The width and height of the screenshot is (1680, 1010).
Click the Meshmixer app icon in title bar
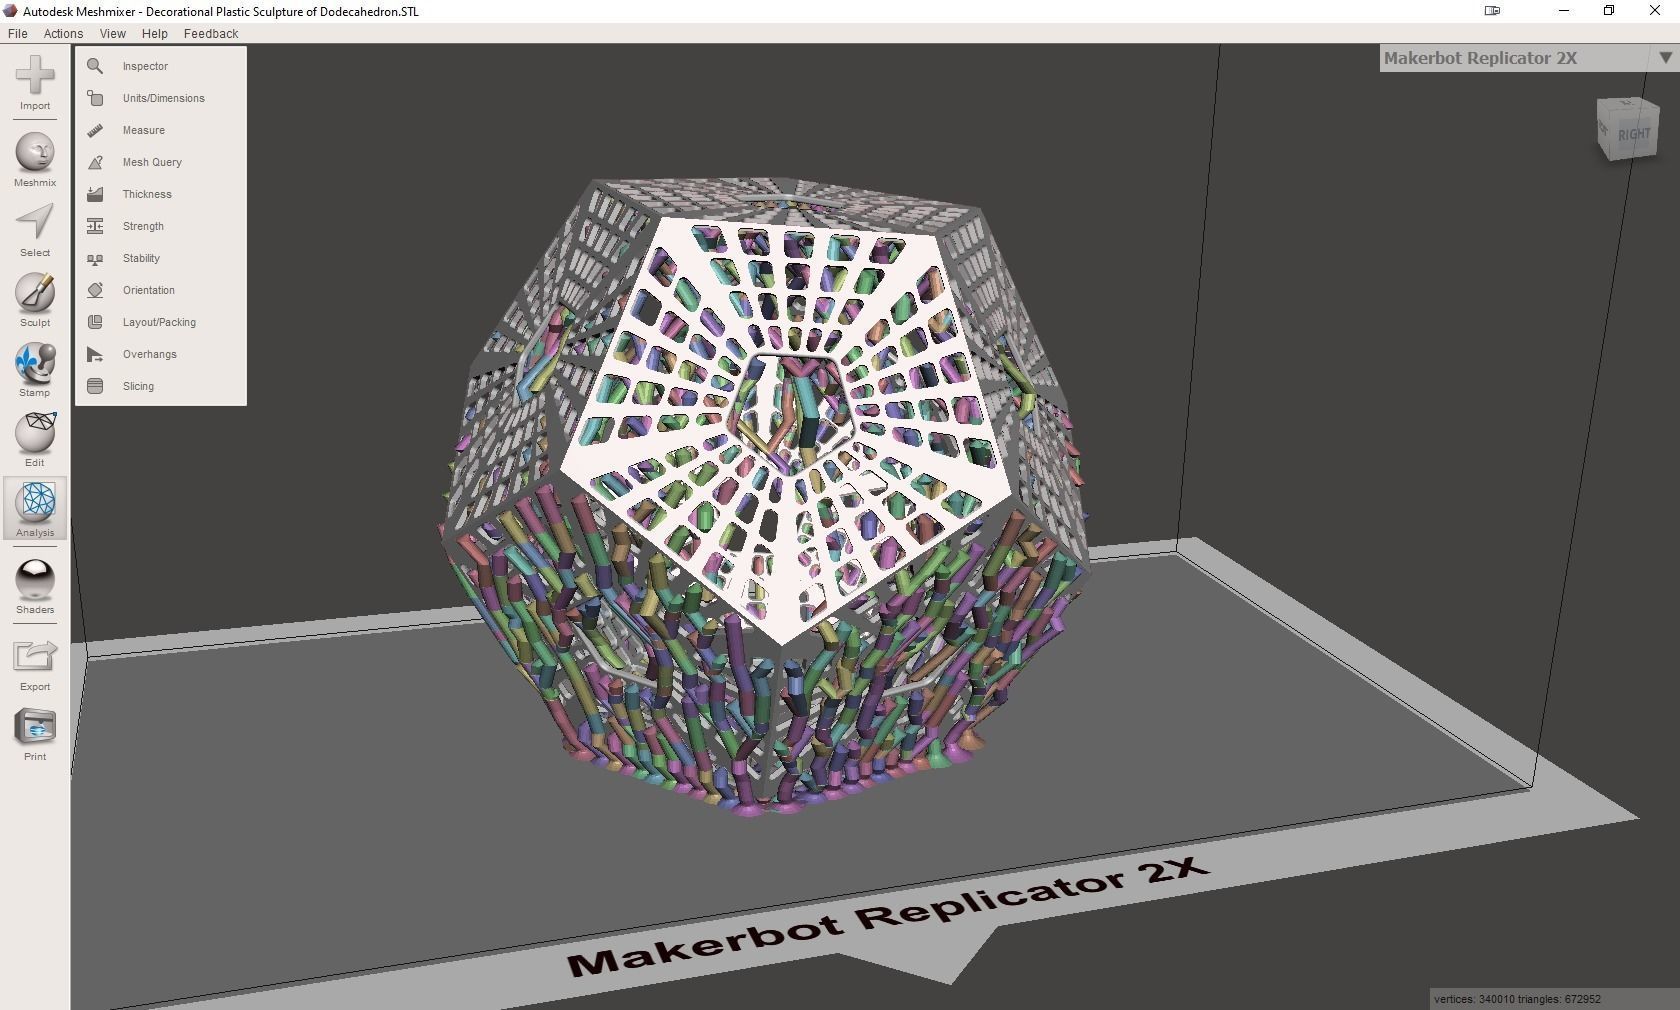[x=10, y=11]
